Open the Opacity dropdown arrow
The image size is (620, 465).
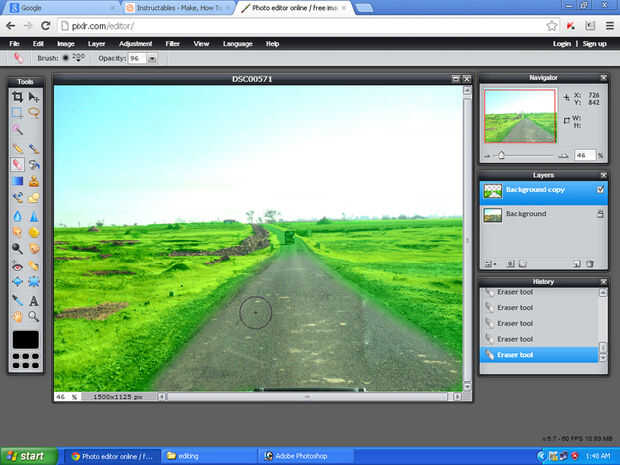[x=152, y=59]
